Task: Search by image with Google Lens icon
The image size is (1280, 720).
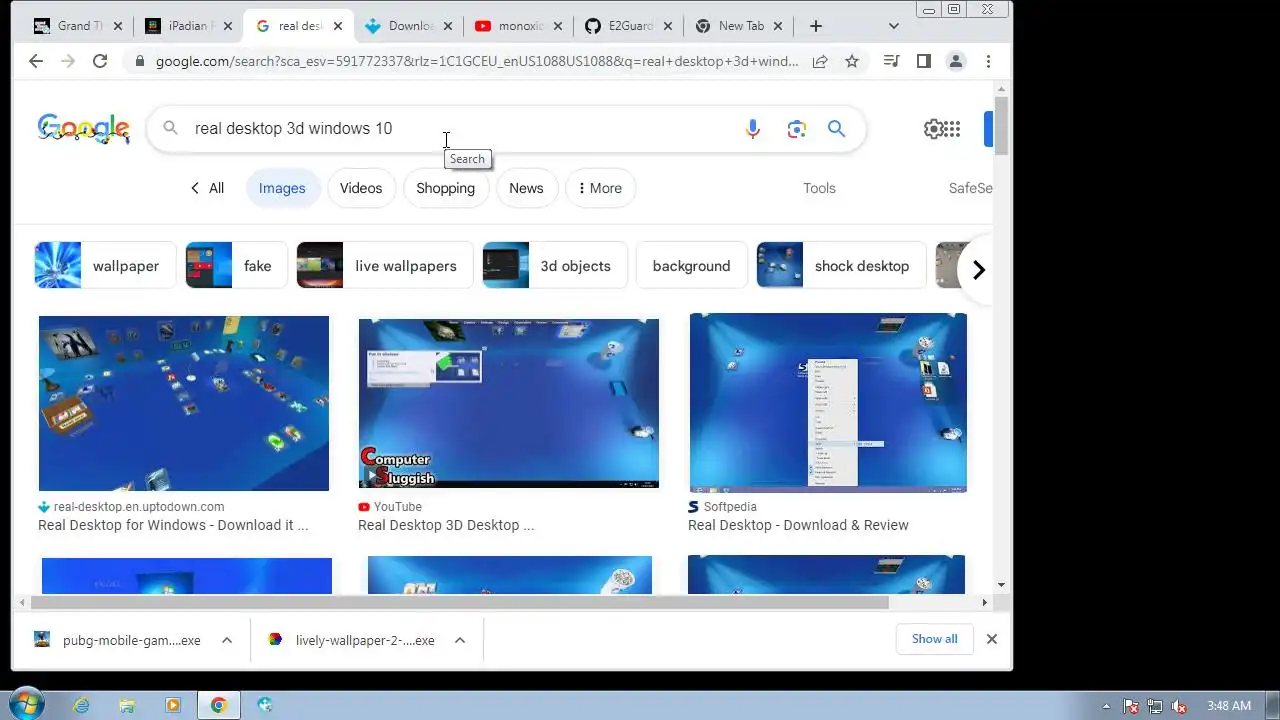Action: click(x=796, y=129)
